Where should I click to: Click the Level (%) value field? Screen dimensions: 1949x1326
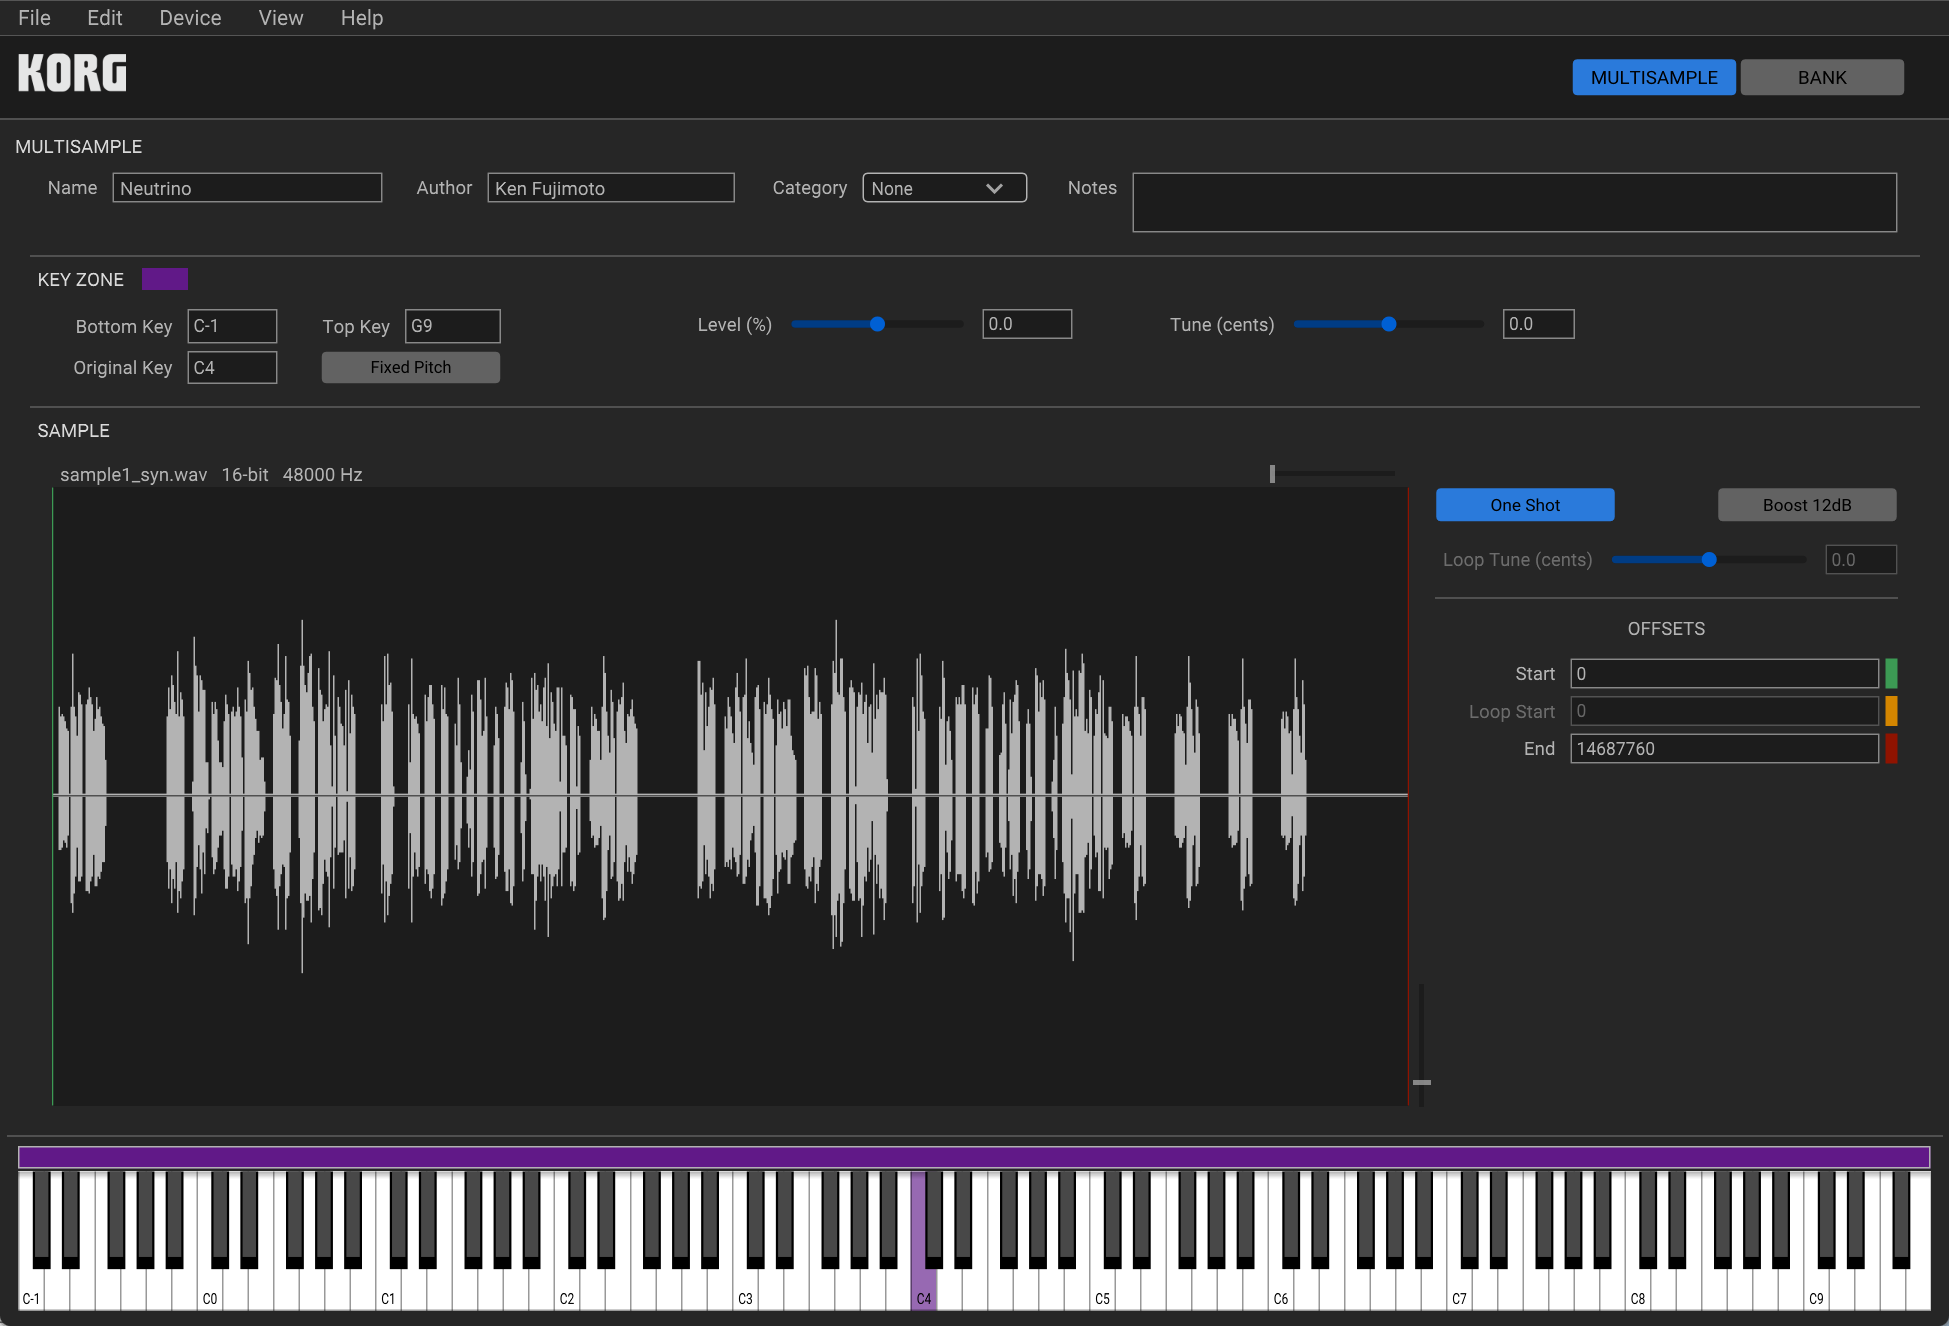[1027, 324]
